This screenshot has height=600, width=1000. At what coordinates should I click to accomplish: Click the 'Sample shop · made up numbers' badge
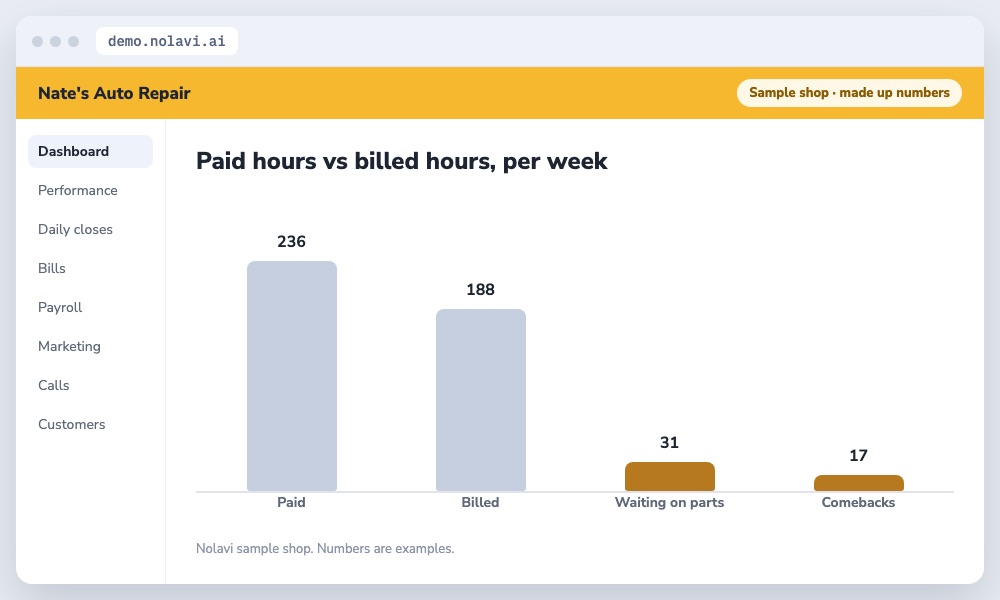(x=849, y=92)
